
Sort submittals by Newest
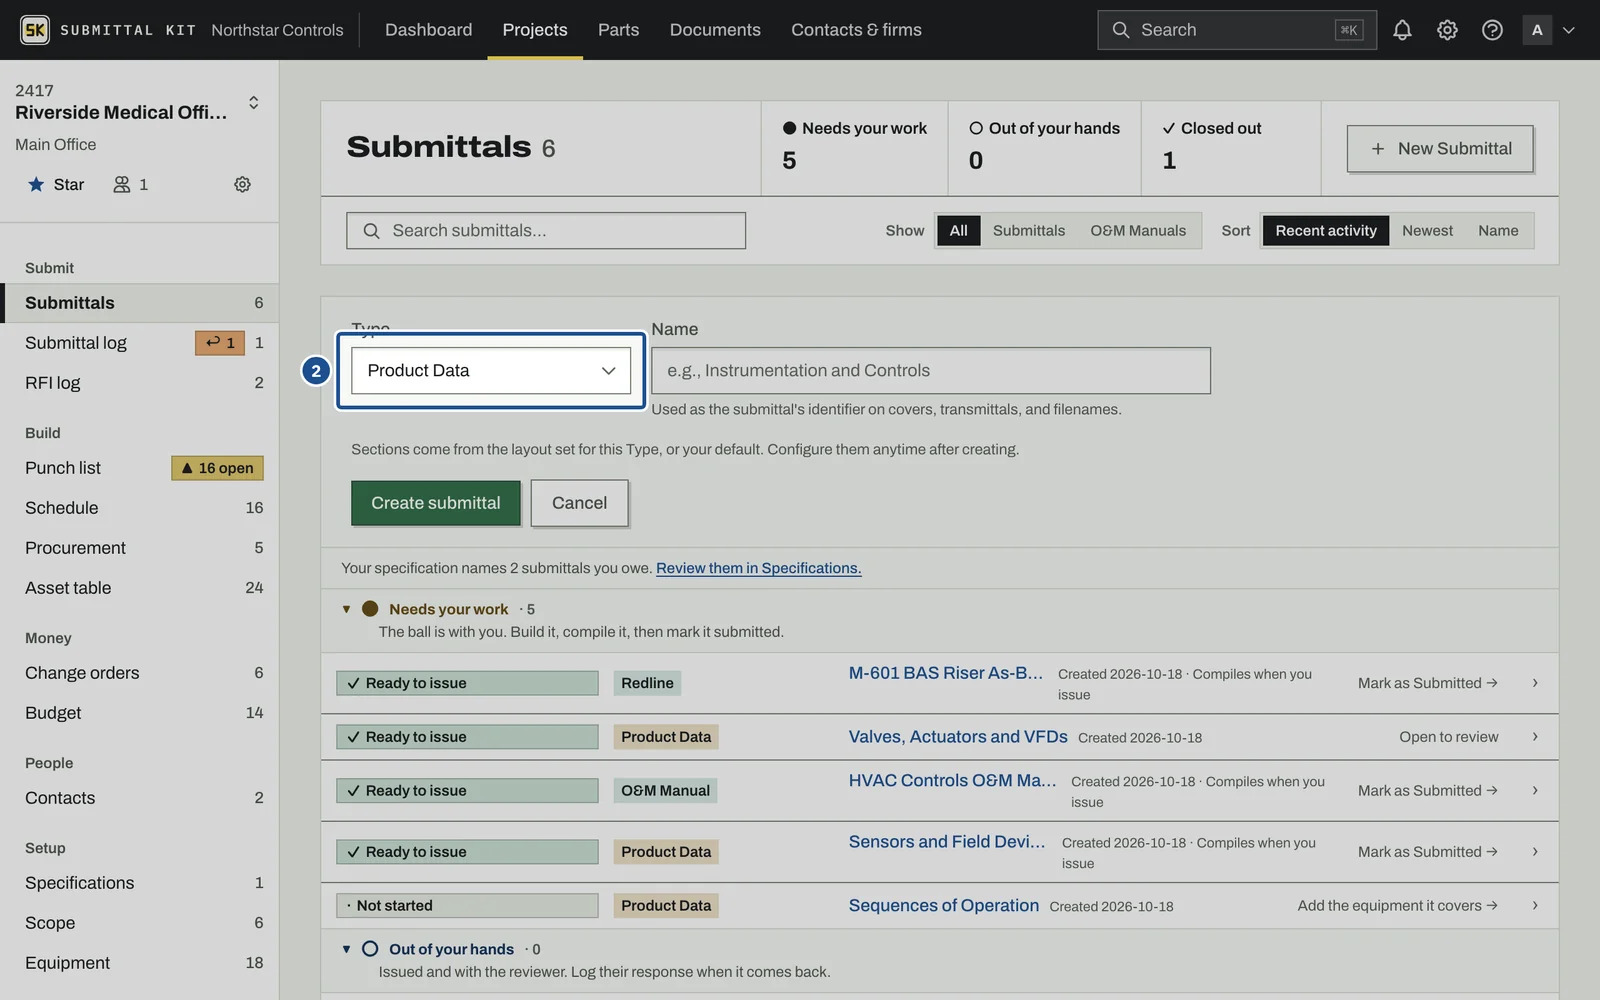coord(1427,231)
